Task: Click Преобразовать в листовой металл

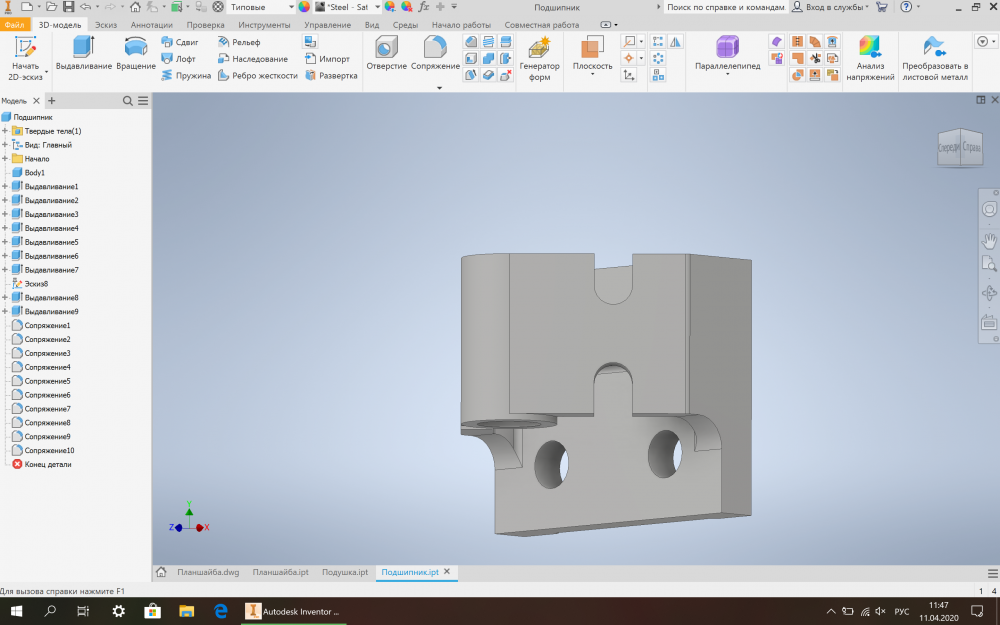Action: point(934,57)
